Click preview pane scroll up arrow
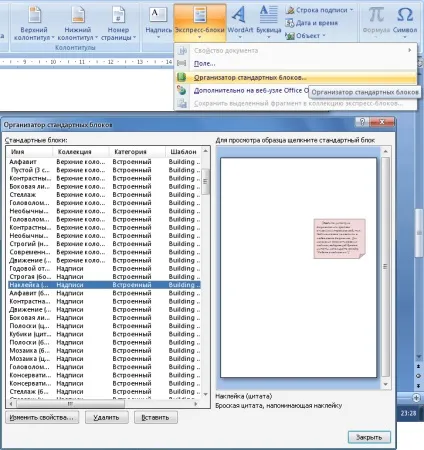 pyautogui.click(x=386, y=152)
